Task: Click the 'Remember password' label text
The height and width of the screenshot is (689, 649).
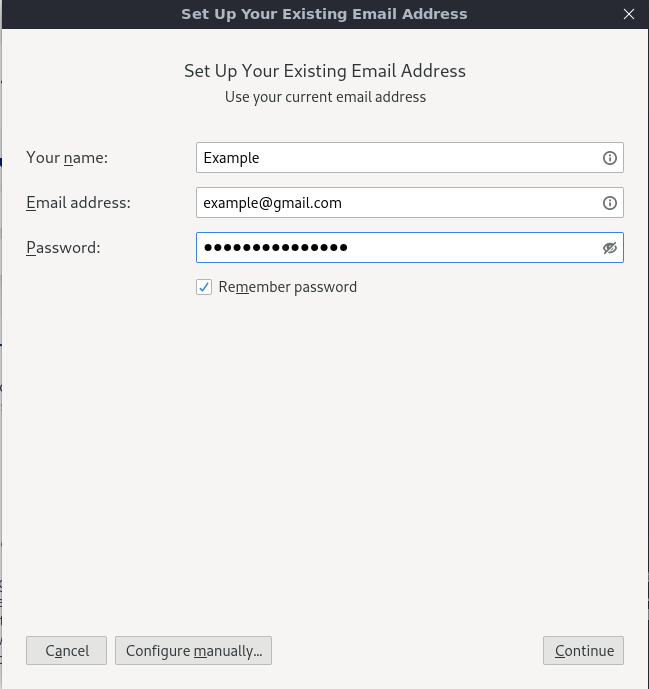Action: point(287,287)
